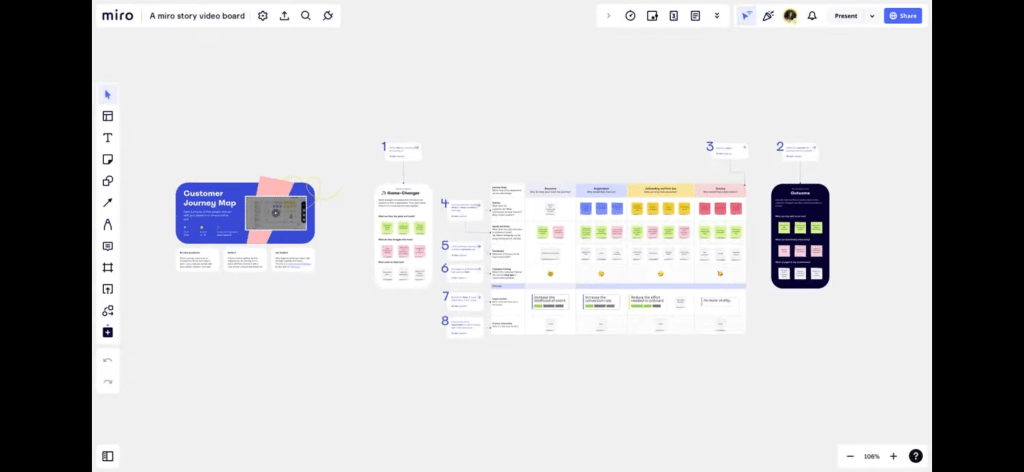
Task: Start the timer tool
Action: (x=630, y=16)
